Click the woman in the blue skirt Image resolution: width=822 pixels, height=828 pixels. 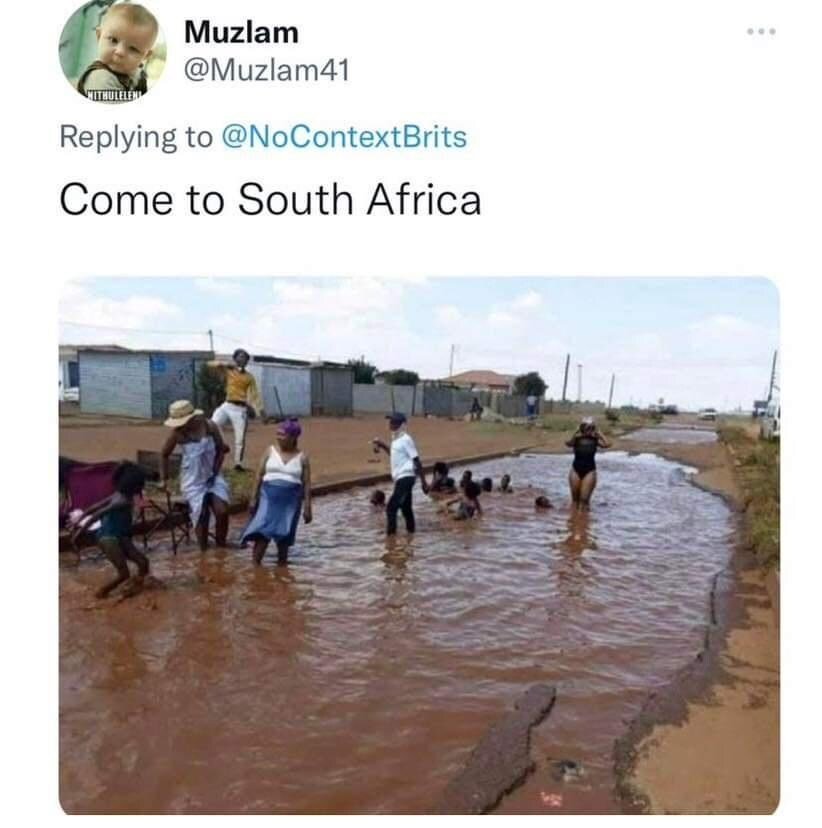point(278,491)
